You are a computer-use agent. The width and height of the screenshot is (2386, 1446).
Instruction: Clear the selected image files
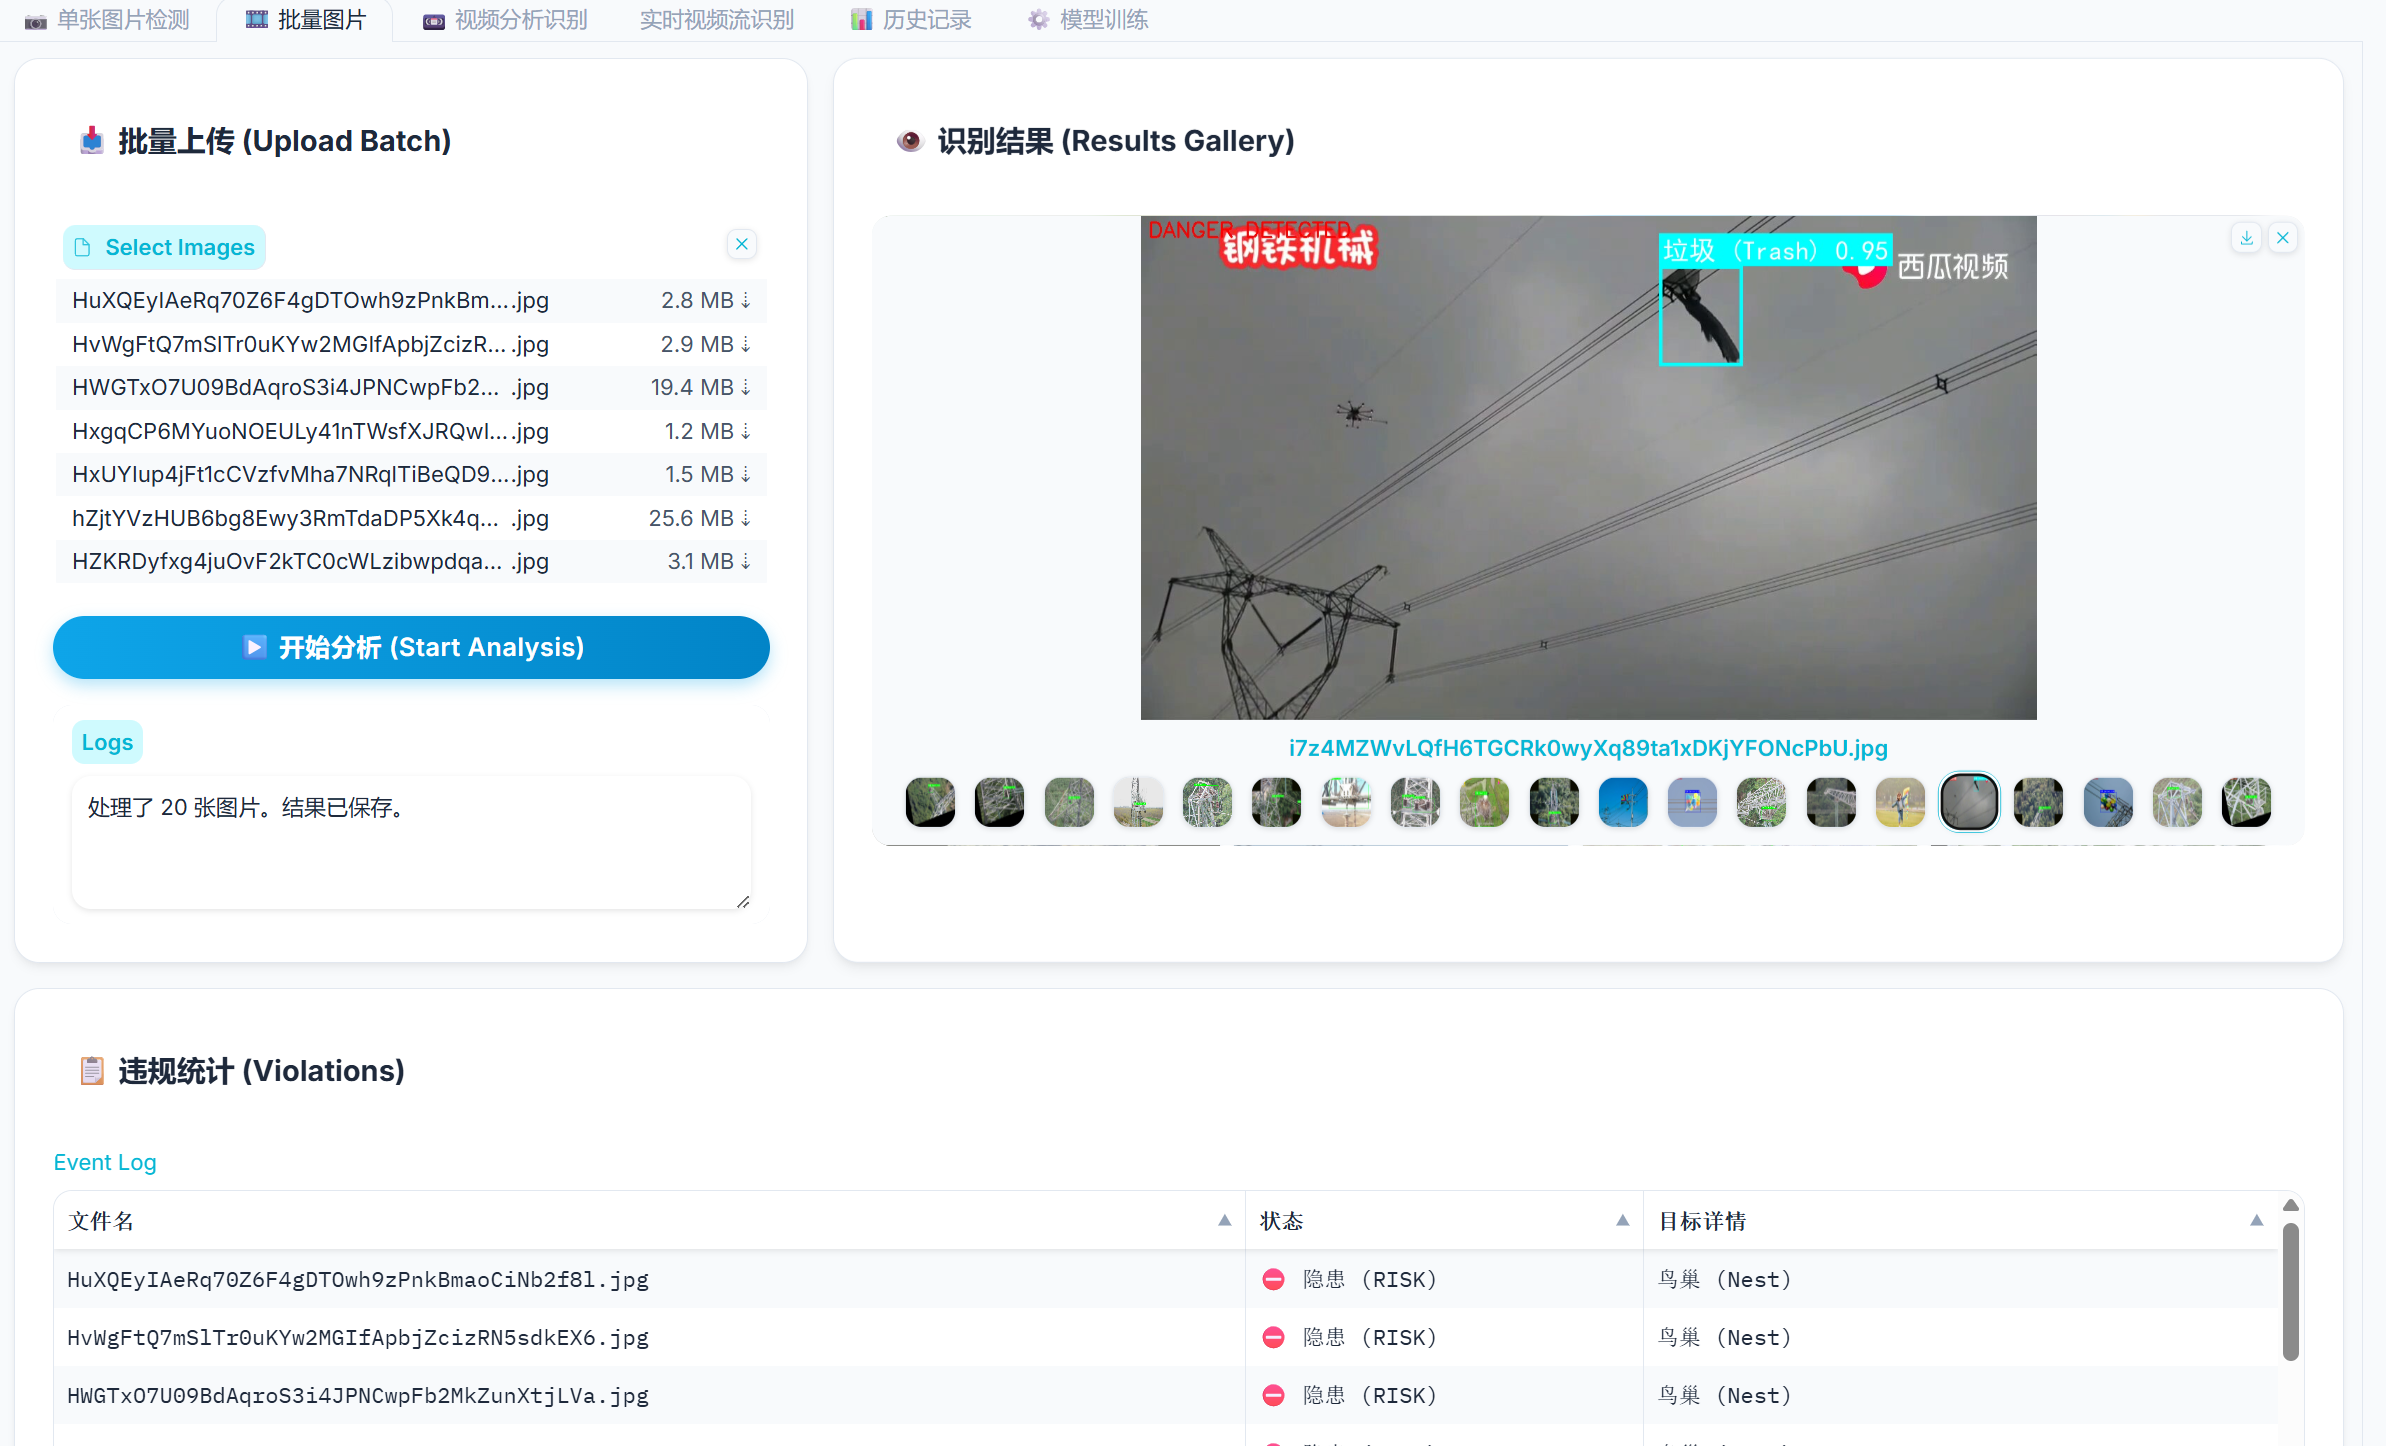click(741, 244)
